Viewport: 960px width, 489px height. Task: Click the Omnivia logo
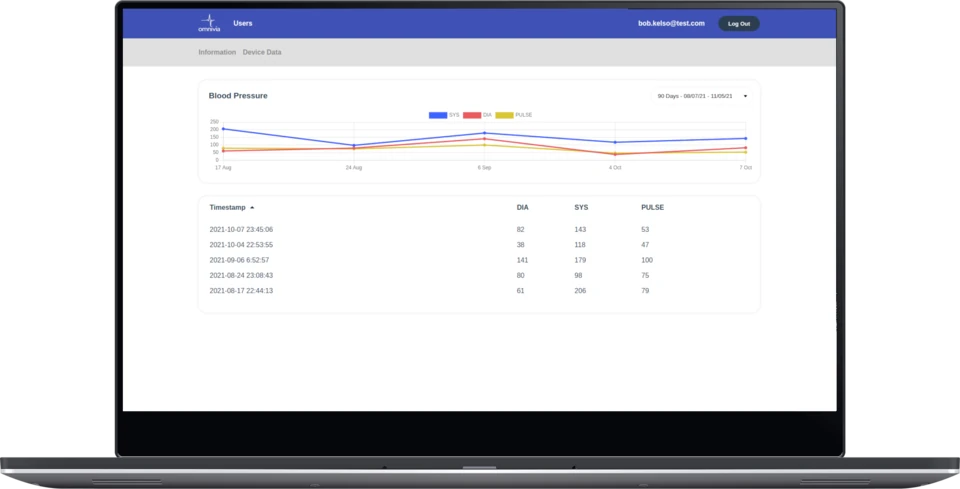(x=209, y=23)
